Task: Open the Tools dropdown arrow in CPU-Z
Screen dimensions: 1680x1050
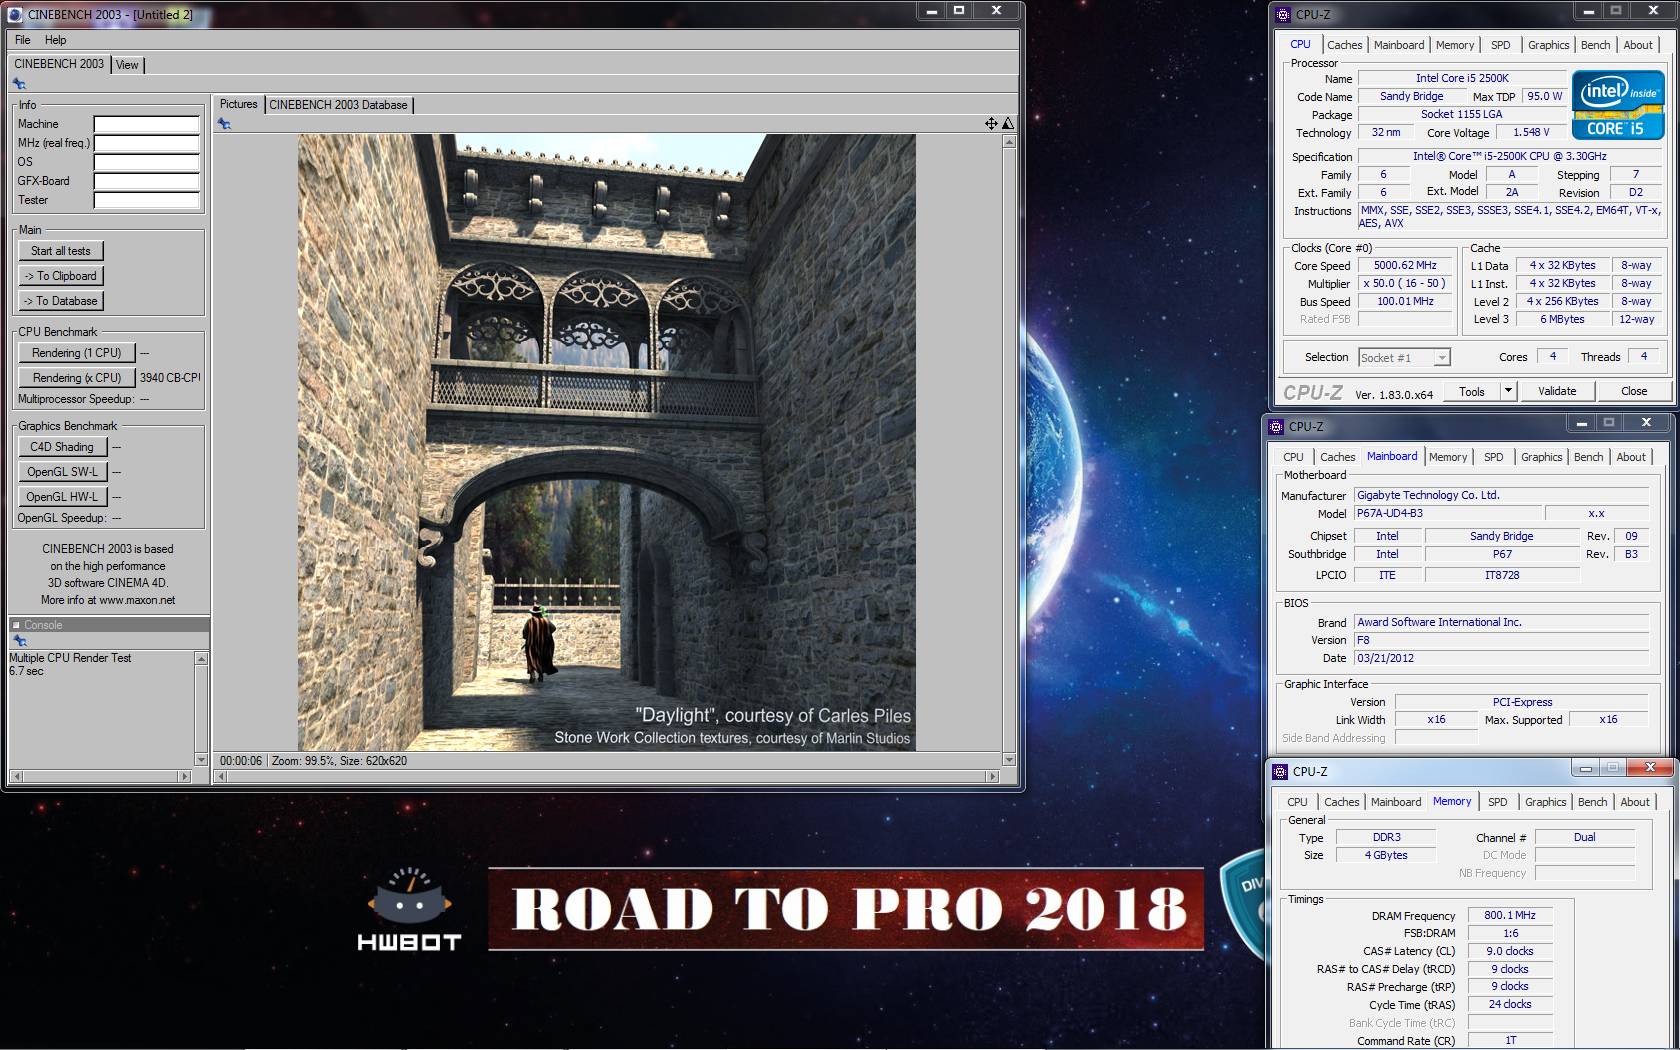Action: tap(1508, 391)
